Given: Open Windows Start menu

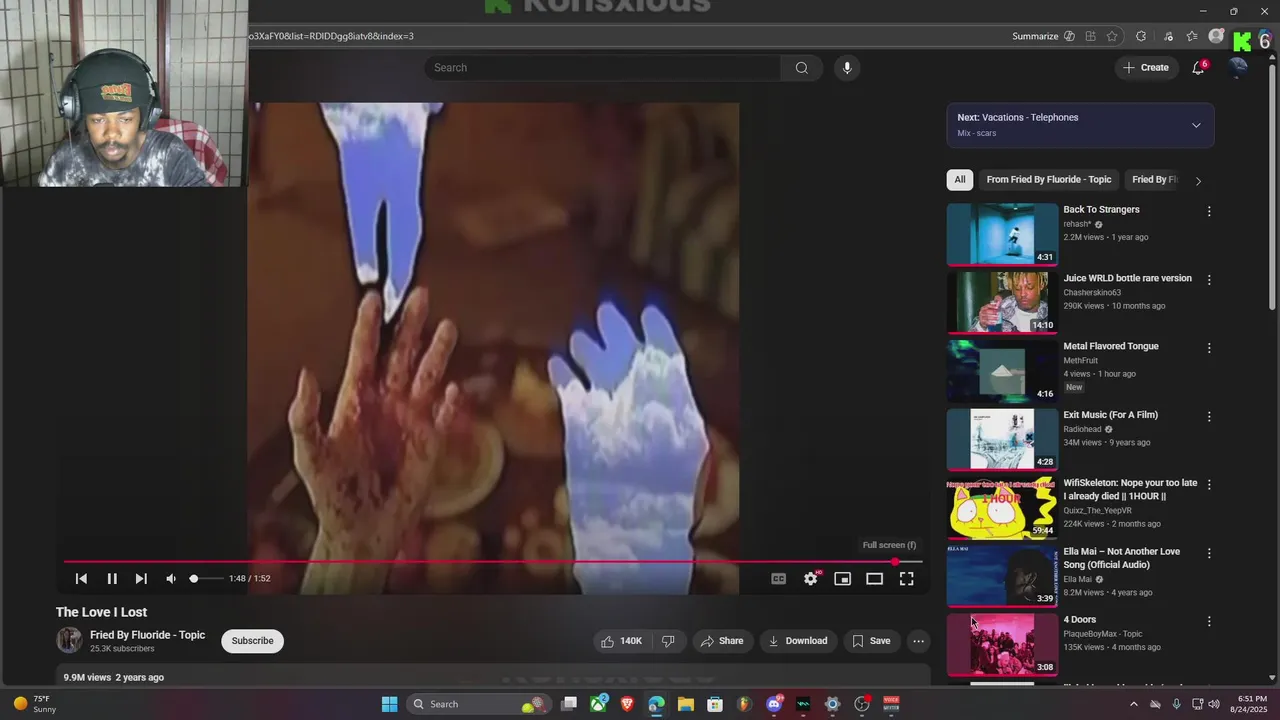Looking at the screenshot, I should click(389, 704).
